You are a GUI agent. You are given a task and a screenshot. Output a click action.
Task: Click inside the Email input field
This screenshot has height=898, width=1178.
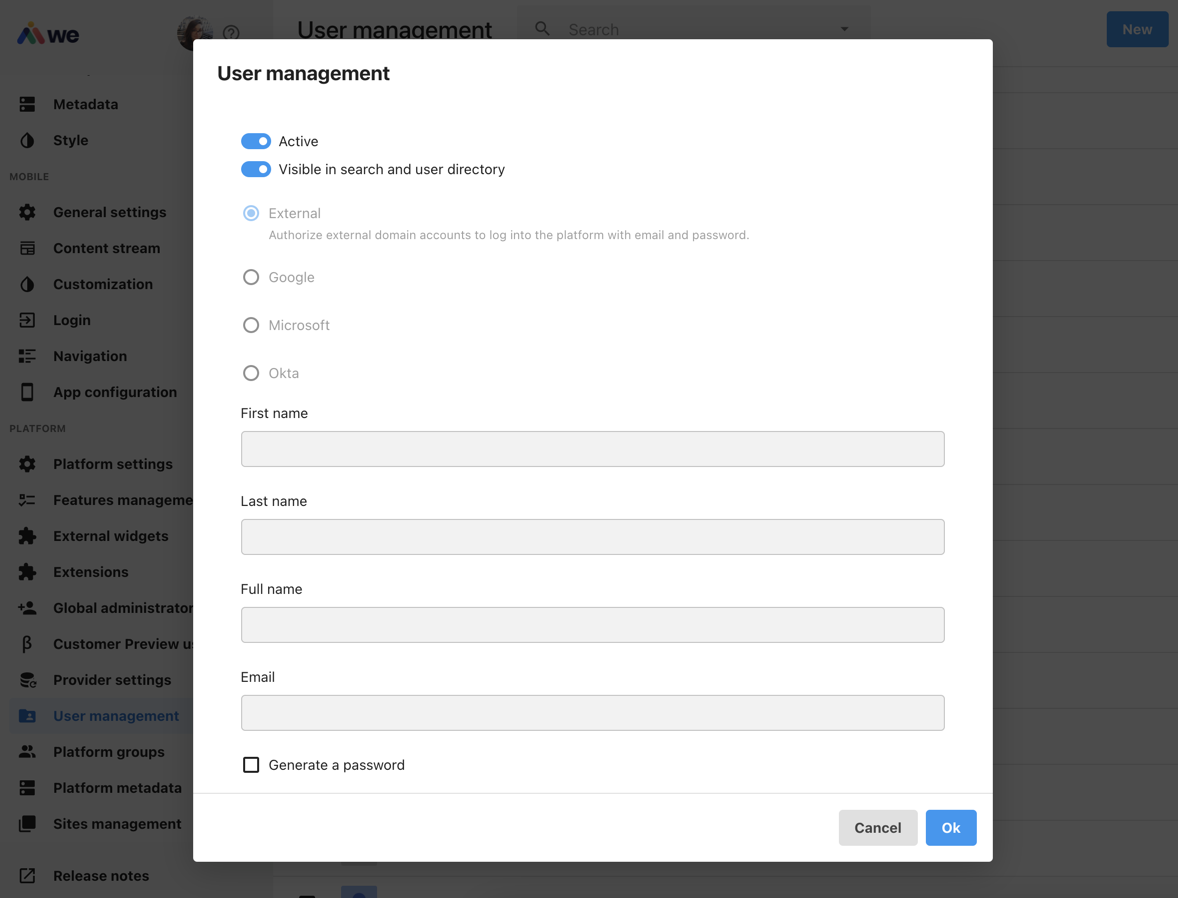click(x=592, y=713)
